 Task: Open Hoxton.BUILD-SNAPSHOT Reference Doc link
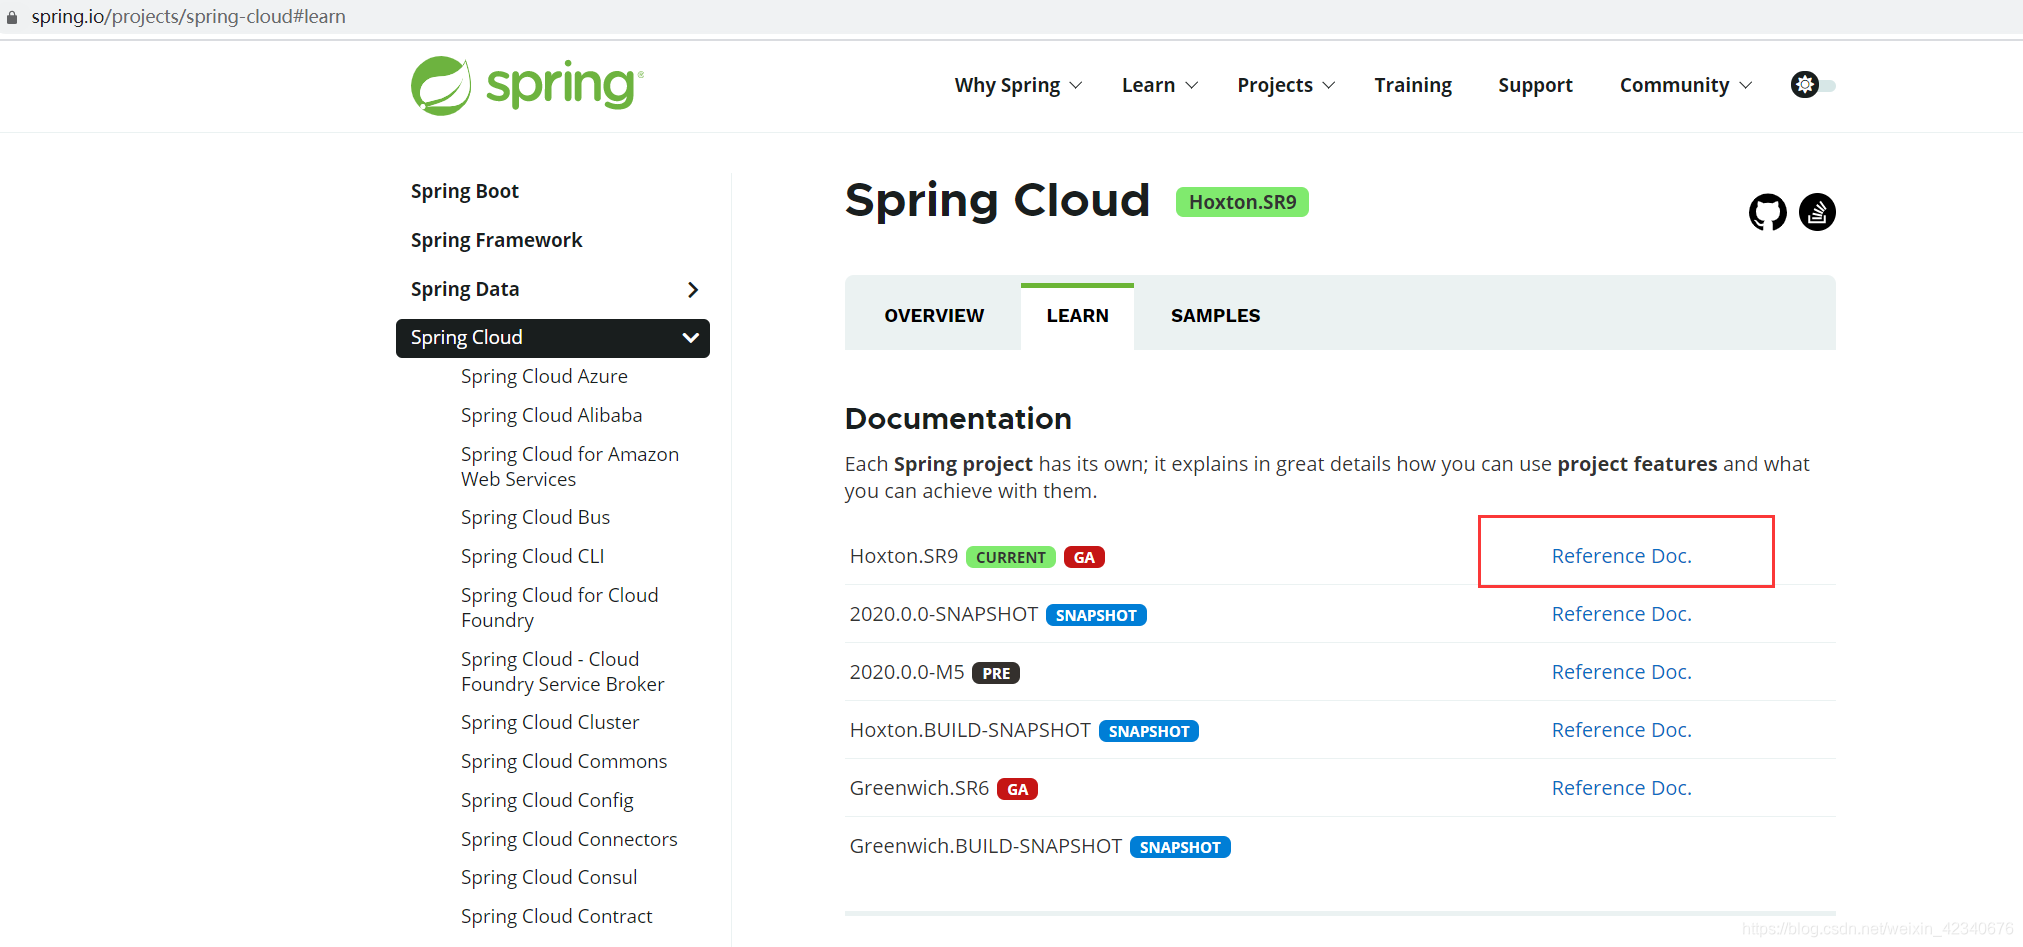point(1621,730)
